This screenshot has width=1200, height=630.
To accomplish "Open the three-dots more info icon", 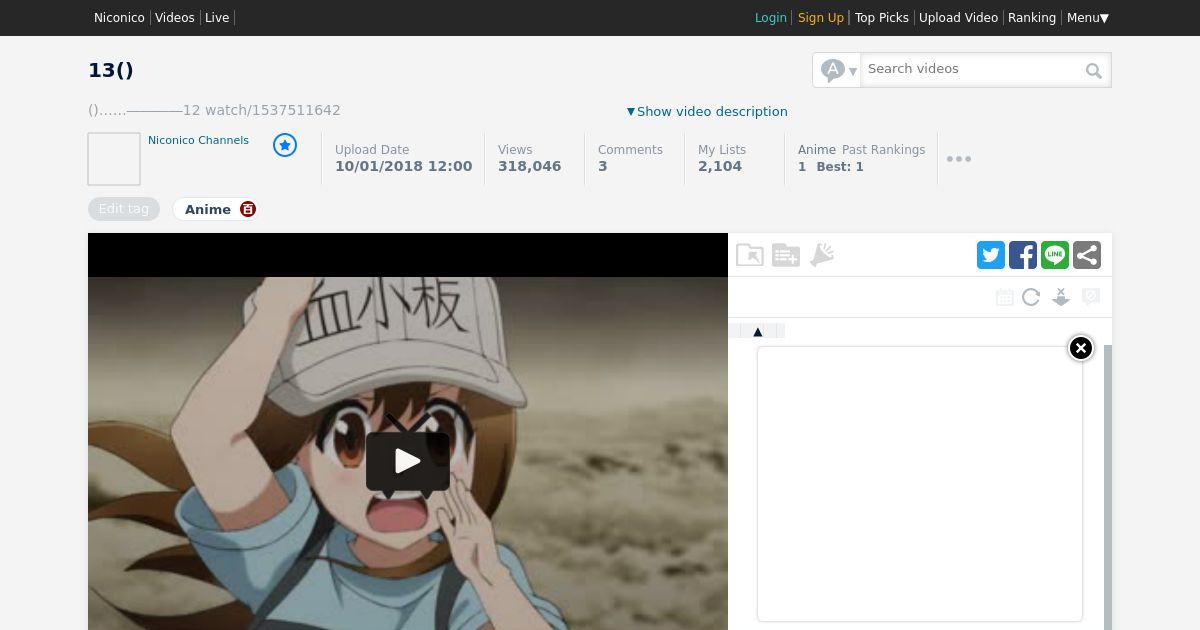I will coord(959,159).
